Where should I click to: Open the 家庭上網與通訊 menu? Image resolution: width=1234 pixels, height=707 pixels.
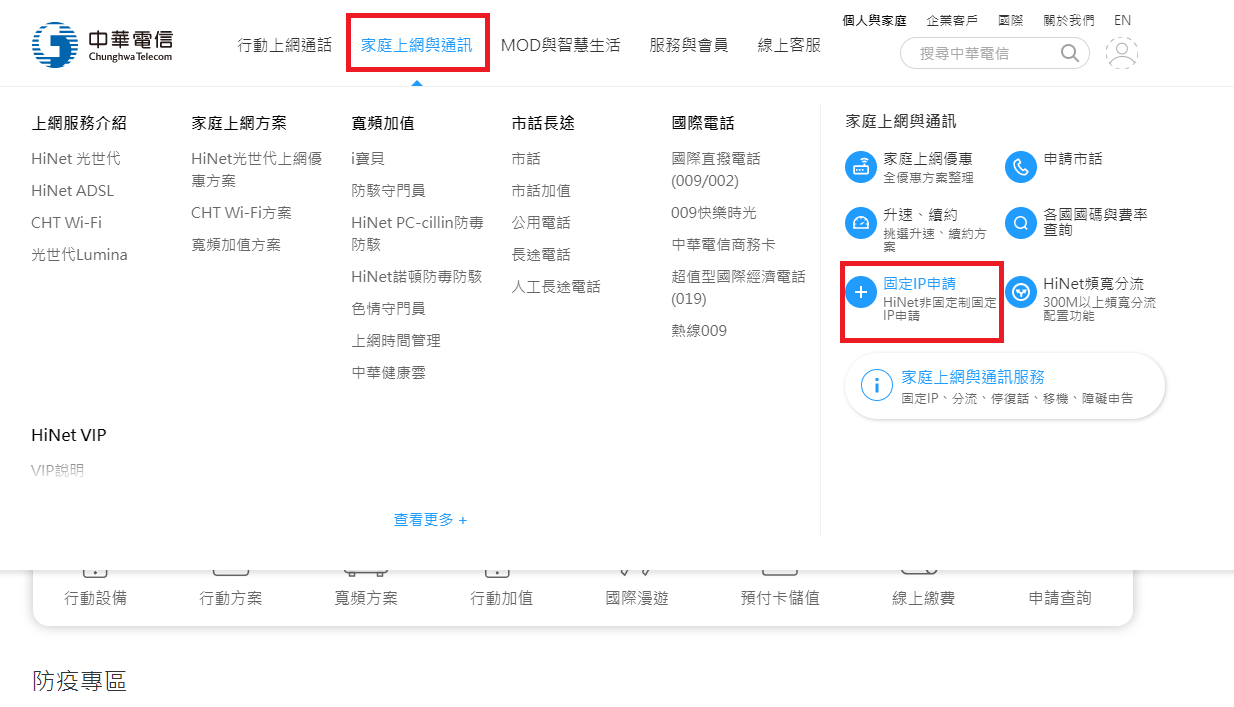417,45
